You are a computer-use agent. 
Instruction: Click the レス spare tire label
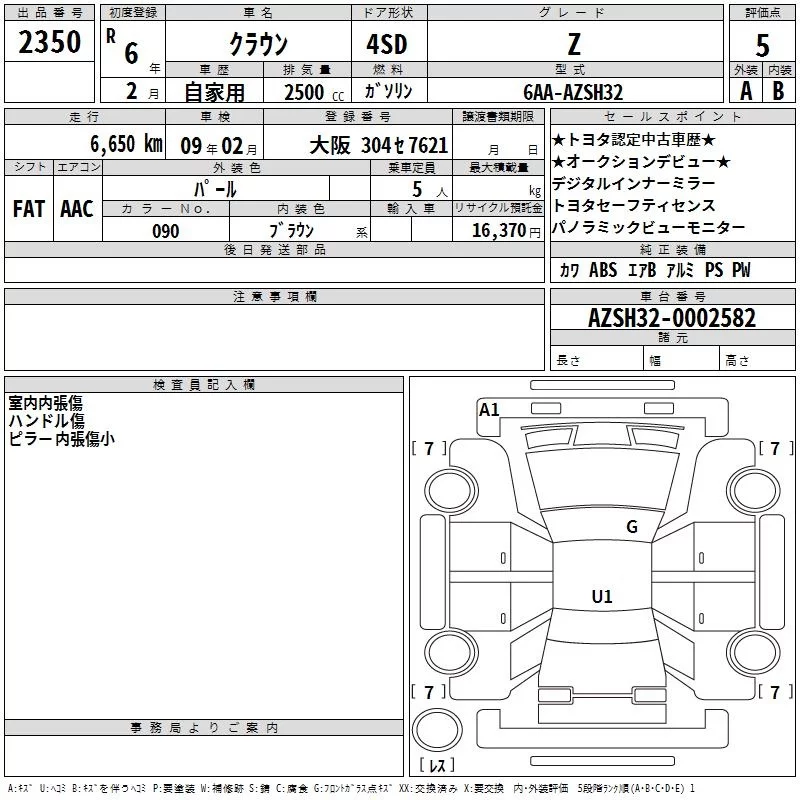437,764
